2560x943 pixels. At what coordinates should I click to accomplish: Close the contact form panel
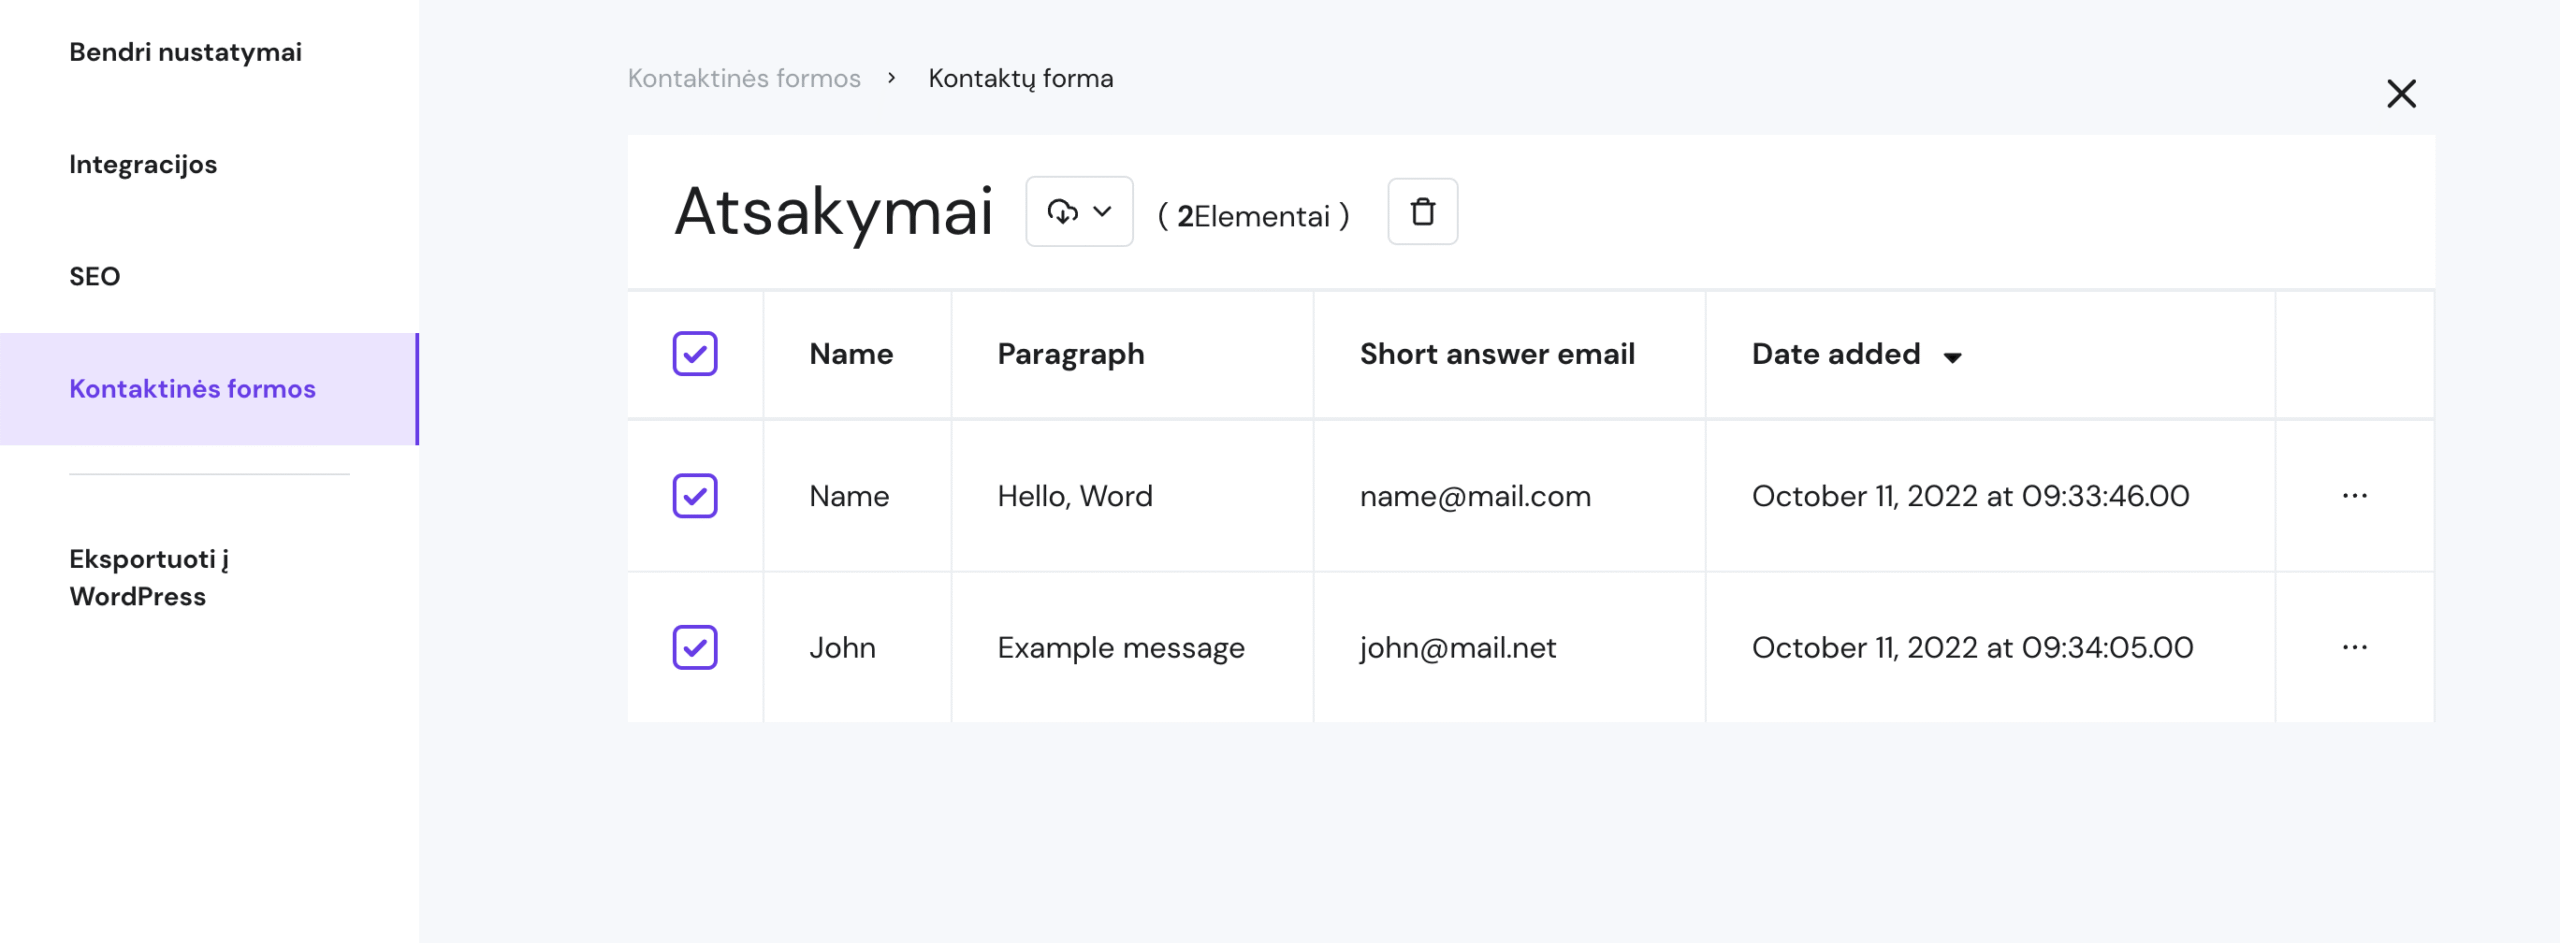click(2400, 94)
